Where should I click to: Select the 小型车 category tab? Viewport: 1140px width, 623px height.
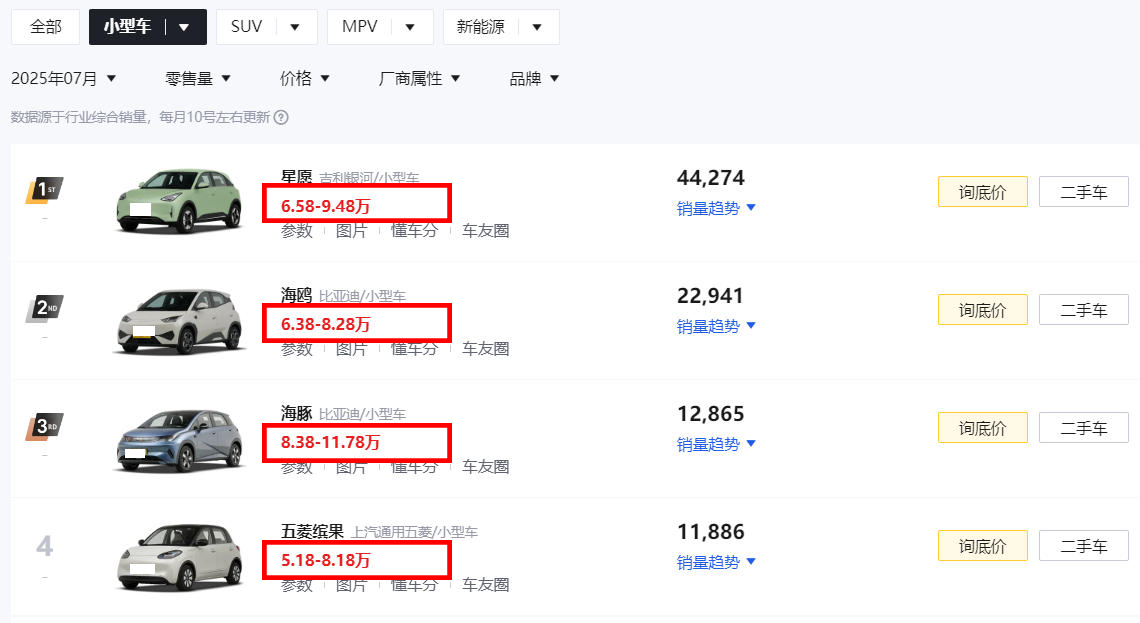click(x=127, y=27)
